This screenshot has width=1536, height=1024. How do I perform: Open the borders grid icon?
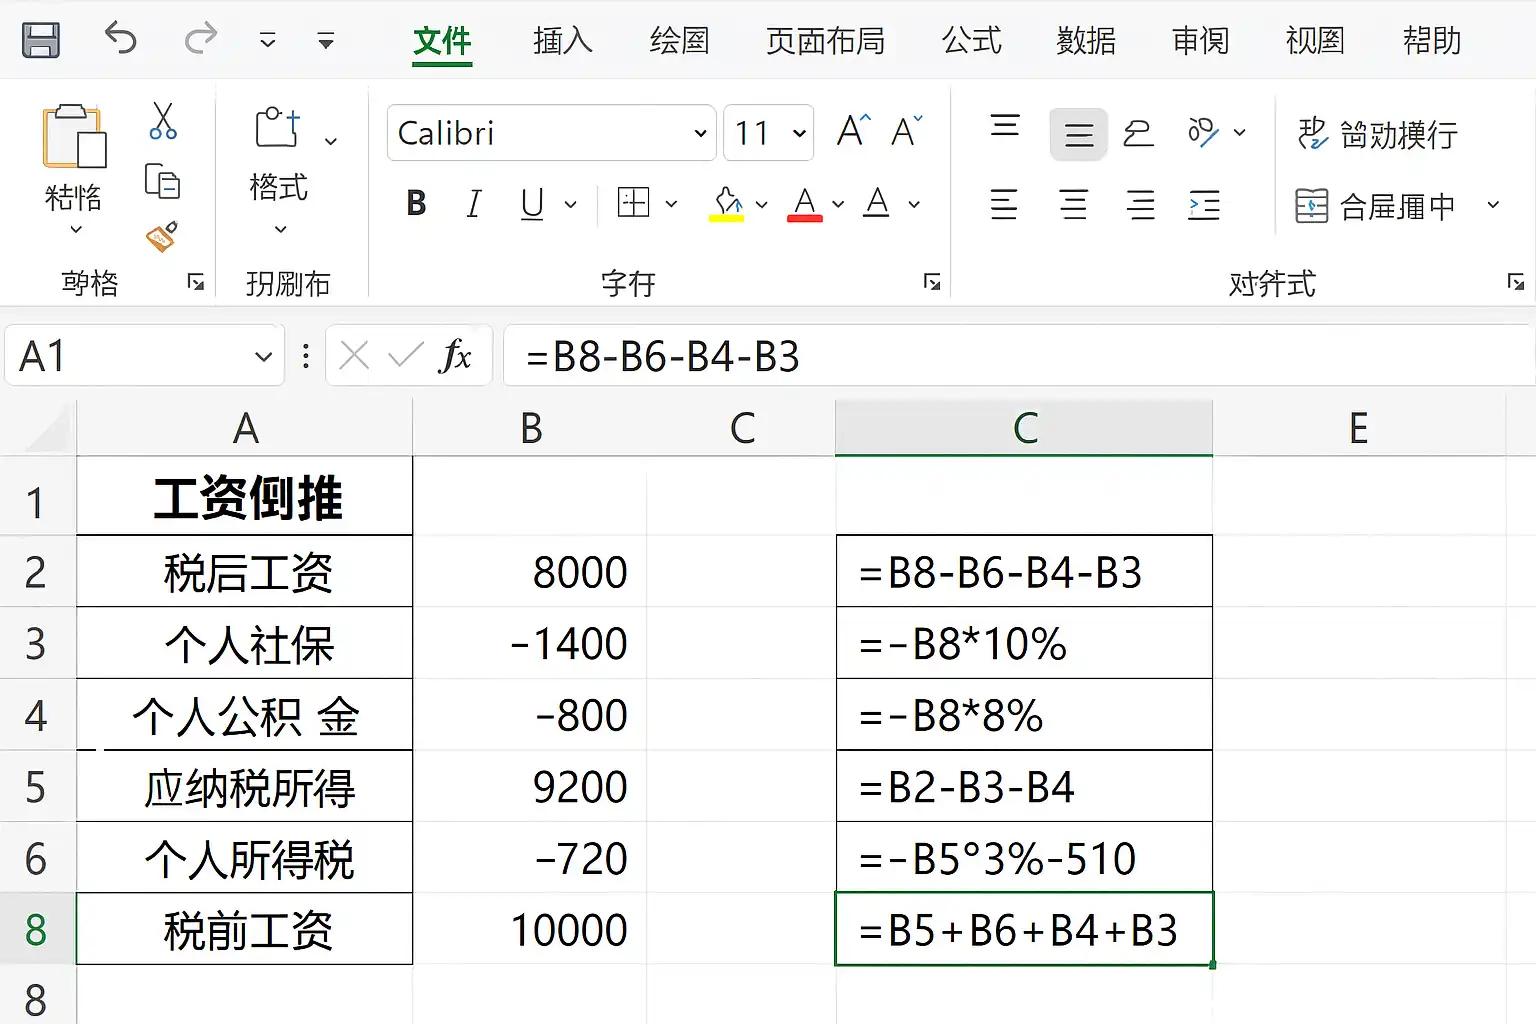[x=634, y=203]
